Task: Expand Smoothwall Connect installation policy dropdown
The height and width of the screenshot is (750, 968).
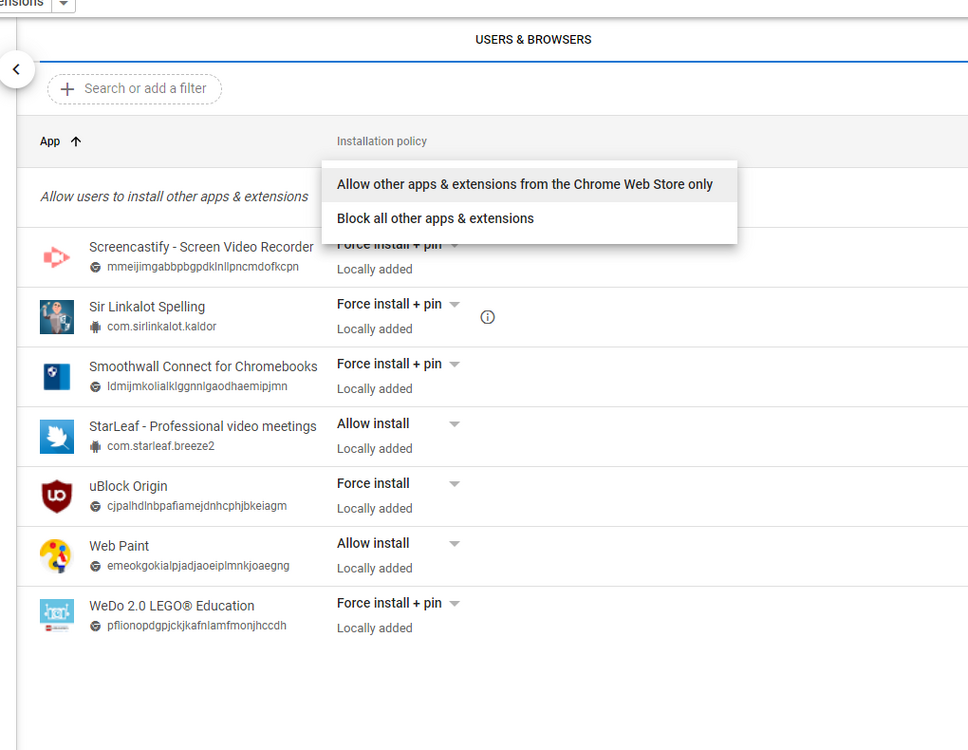Action: click(454, 364)
